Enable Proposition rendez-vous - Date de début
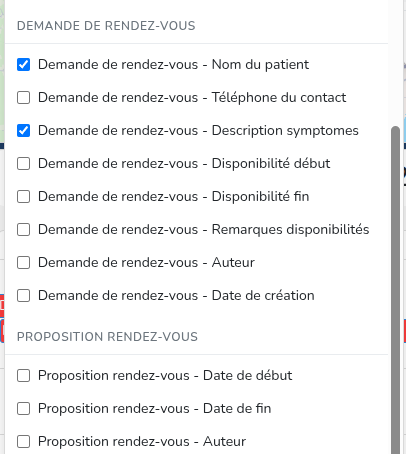 24,376
